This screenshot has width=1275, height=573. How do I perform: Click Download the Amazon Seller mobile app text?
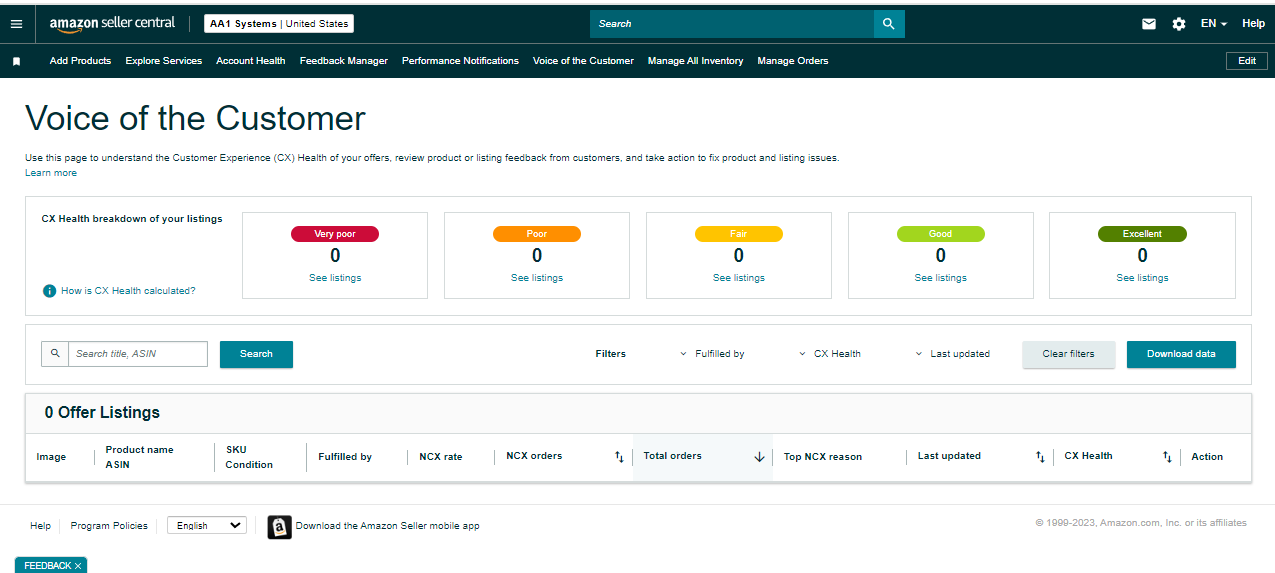click(x=387, y=526)
